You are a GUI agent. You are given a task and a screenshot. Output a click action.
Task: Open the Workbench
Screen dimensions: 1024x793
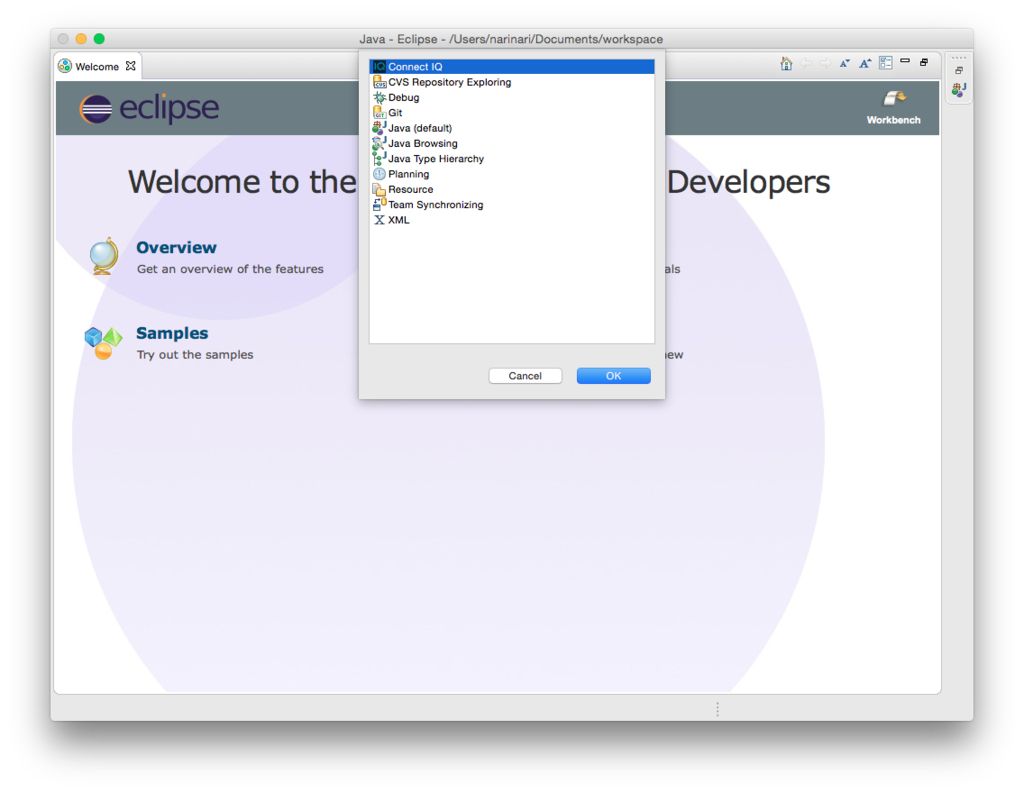(x=893, y=107)
